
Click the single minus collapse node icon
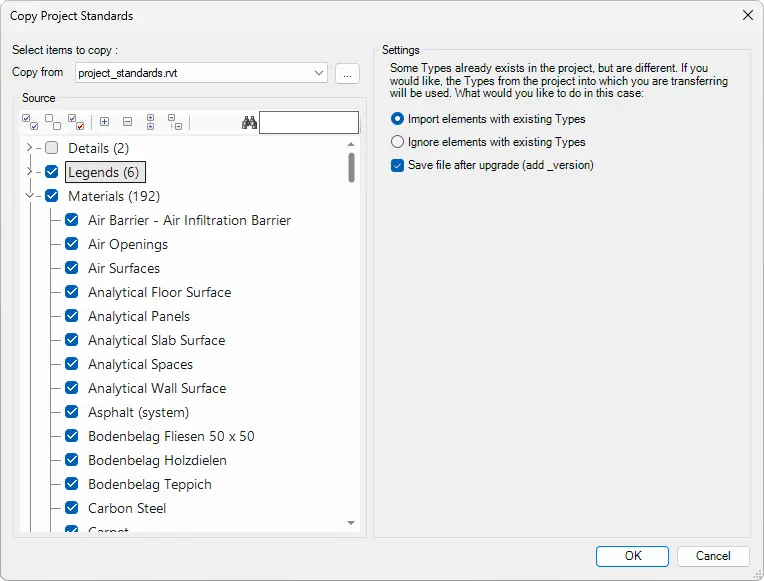coord(128,122)
